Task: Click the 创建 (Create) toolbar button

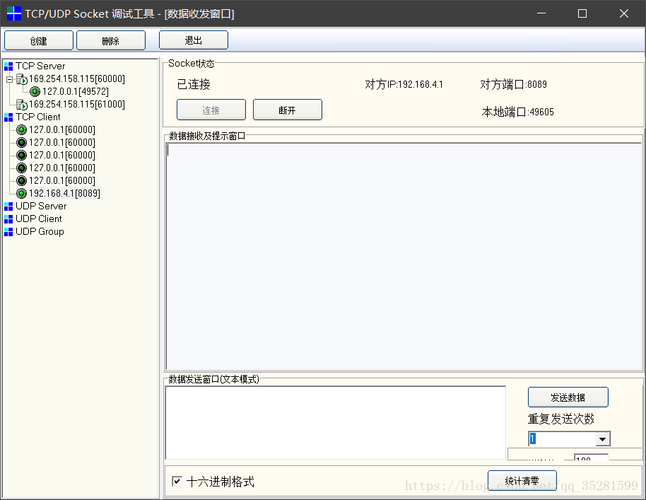Action: pyautogui.click(x=39, y=40)
